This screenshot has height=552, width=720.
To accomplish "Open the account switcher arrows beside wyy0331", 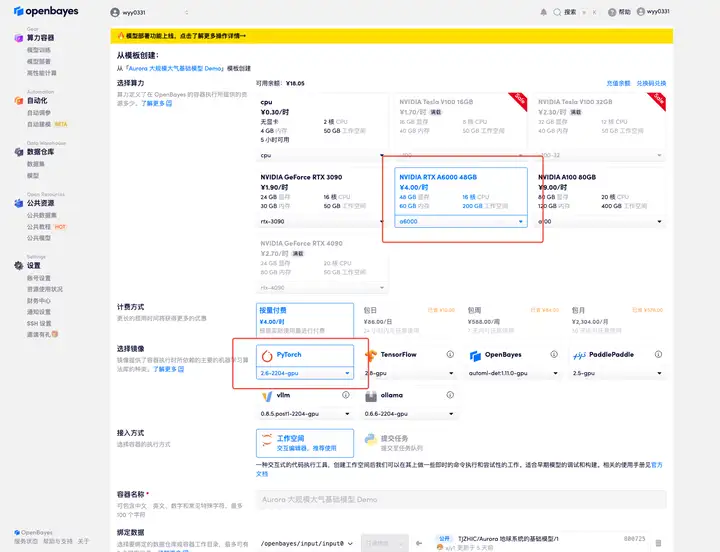I will [186, 12].
